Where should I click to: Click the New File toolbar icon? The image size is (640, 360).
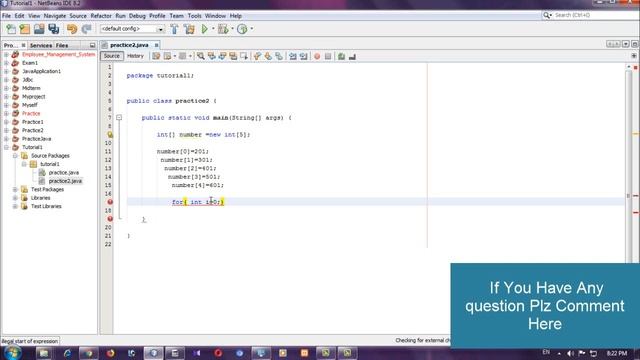(11, 29)
